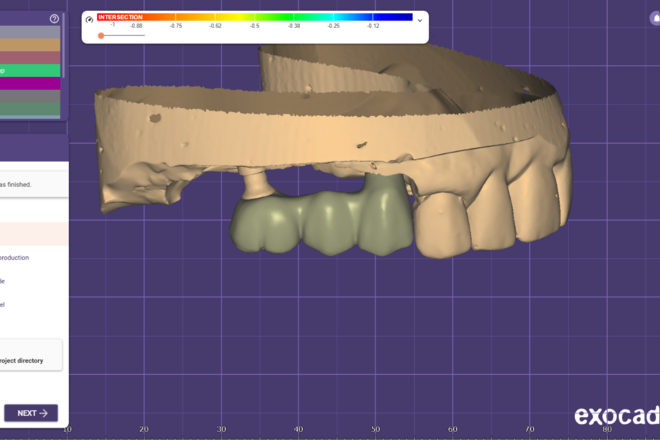Select the magenta layer row
The width and height of the screenshot is (660, 440).
point(30,83)
